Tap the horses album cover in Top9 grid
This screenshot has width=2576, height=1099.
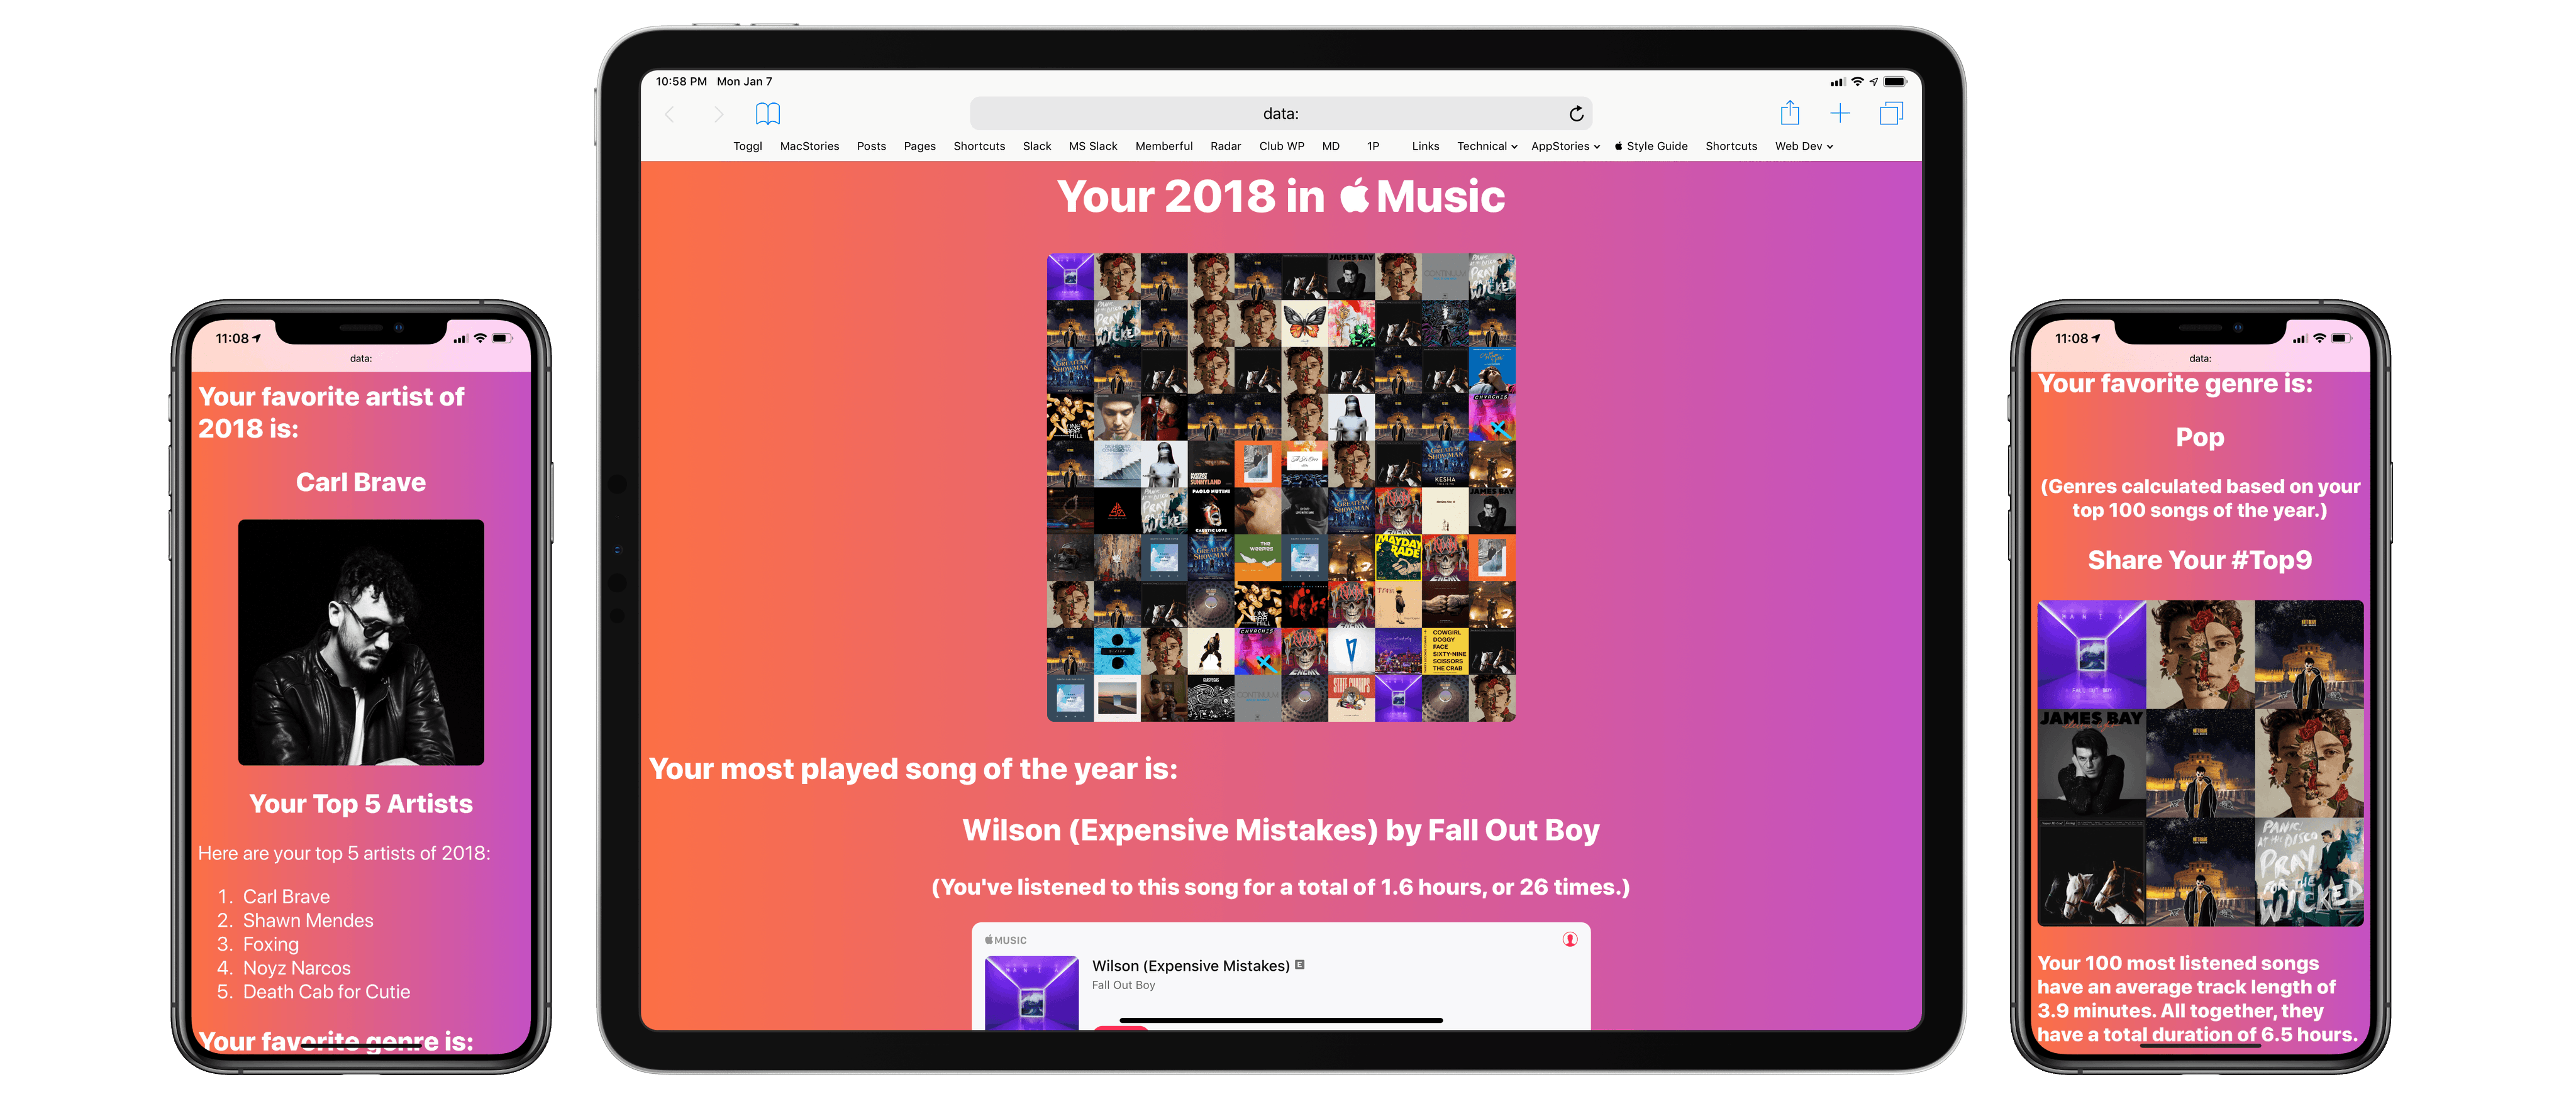tap(2092, 872)
